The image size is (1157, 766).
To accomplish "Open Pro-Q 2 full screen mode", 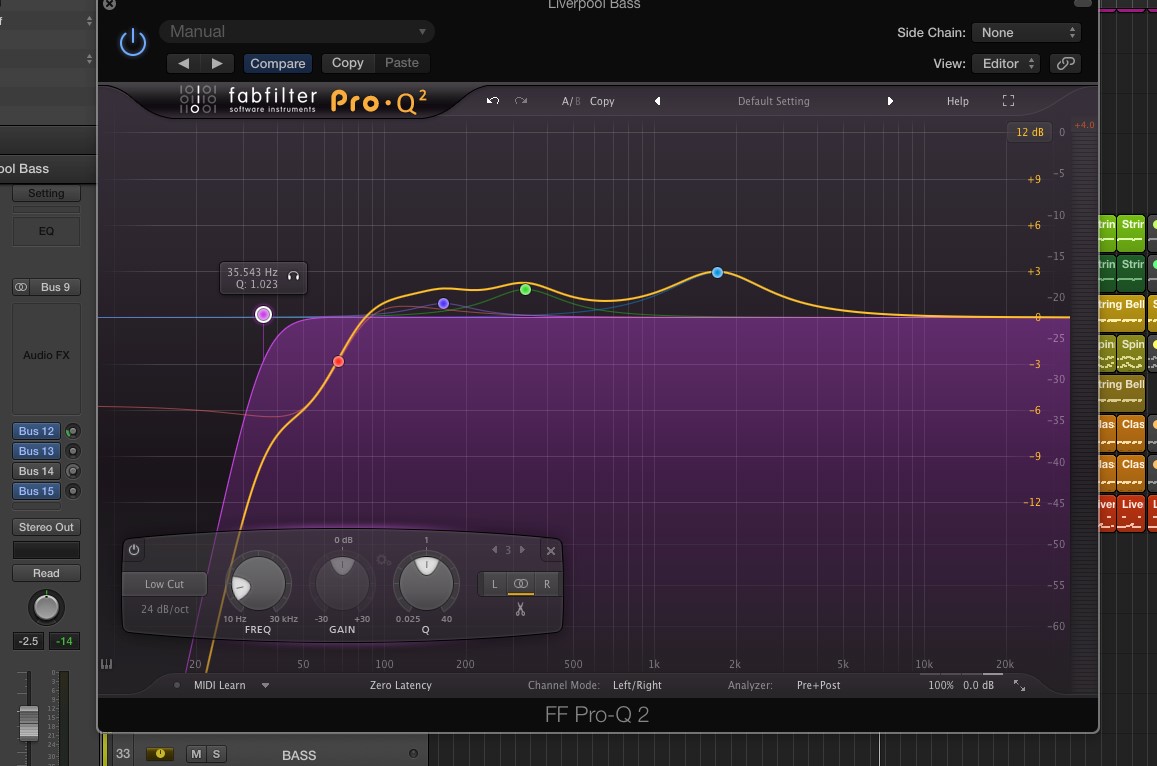I will [x=1008, y=100].
